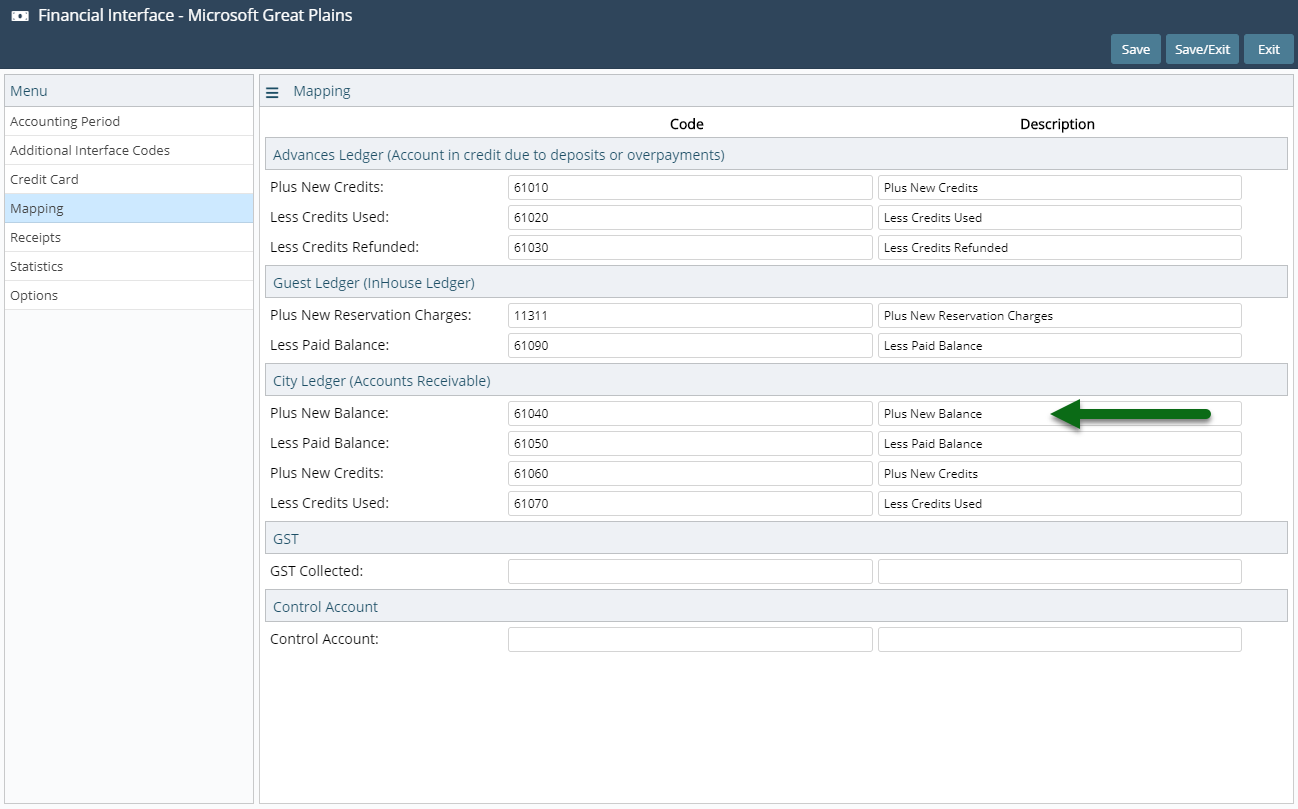Click Advances Ledger Plus New Credits code 61010
This screenshot has height=809, width=1298.
pos(690,187)
